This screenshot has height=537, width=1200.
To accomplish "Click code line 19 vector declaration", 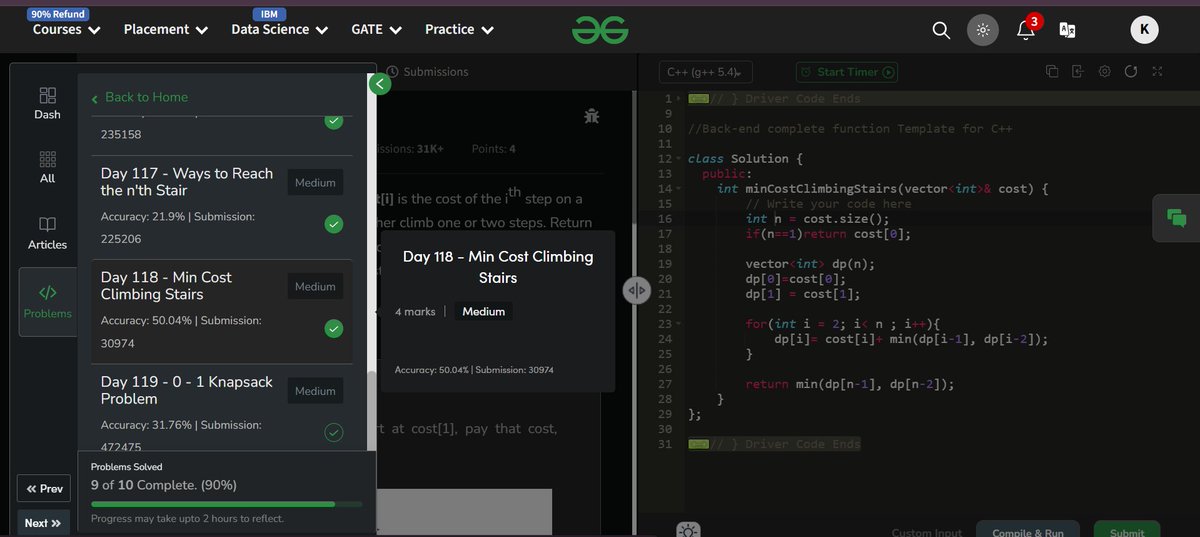I will coord(810,264).
